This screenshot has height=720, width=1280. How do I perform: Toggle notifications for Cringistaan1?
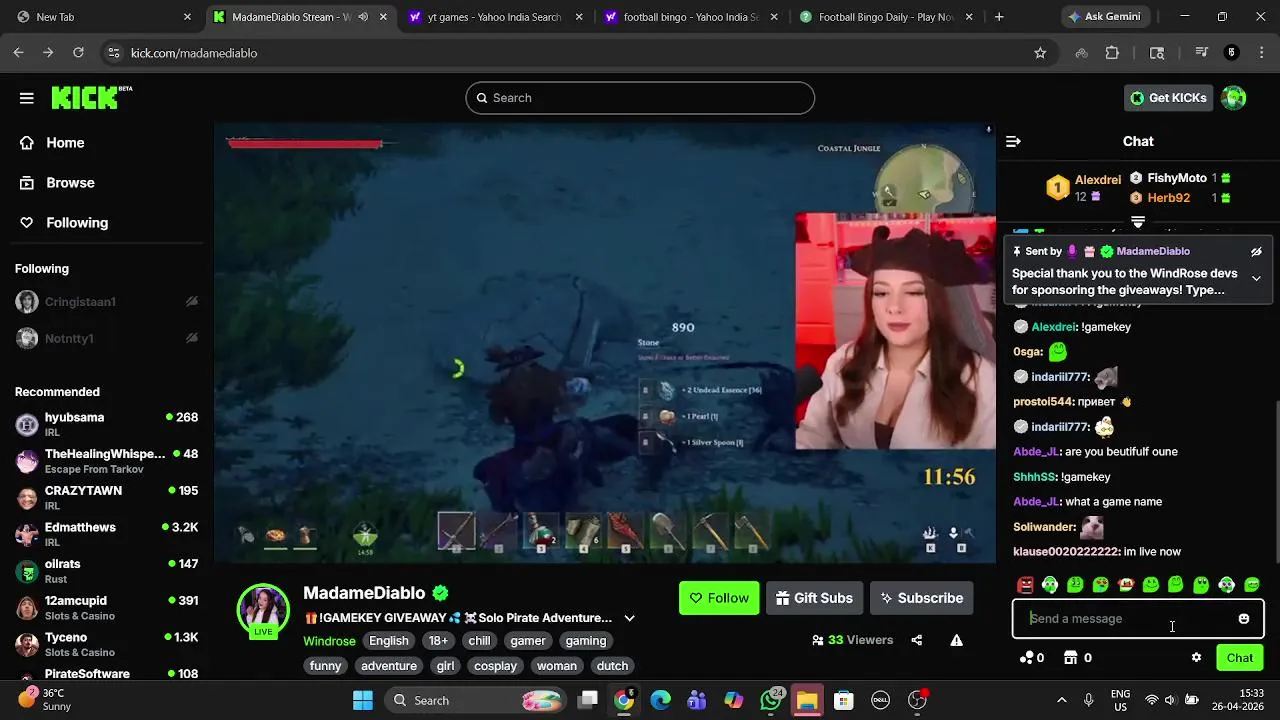(x=192, y=302)
